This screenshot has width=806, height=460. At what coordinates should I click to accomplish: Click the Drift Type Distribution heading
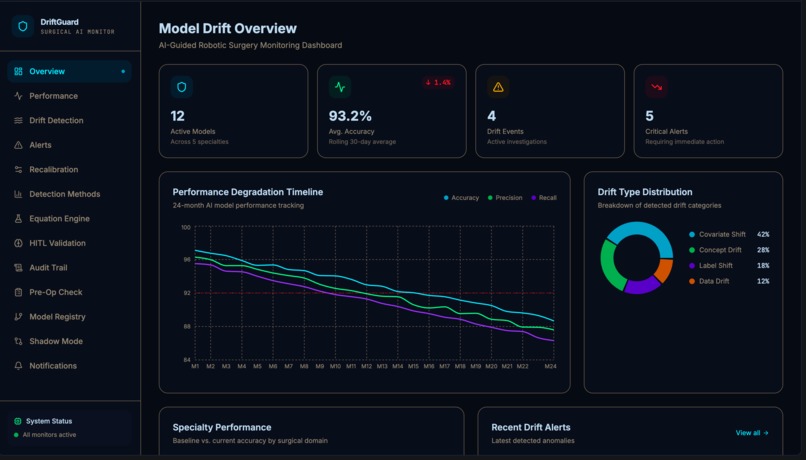pyautogui.click(x=645, y=192)
